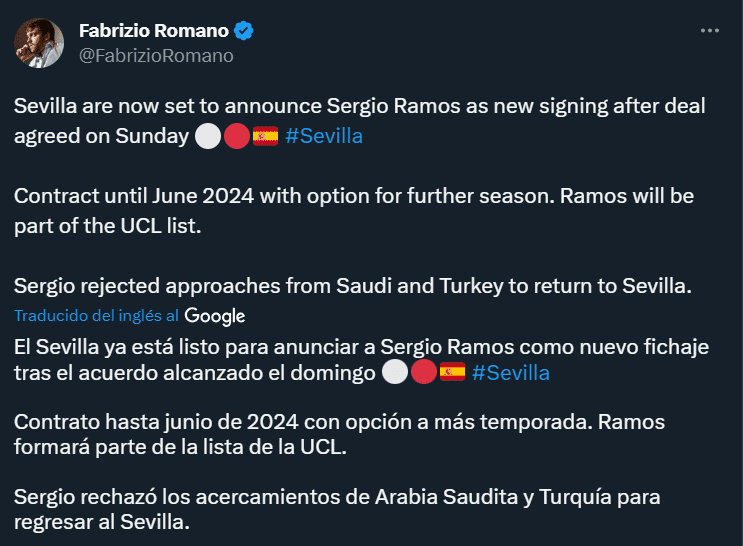Open the three-dot more options menu
Image resolution: width=743 pixels, height=546 pixels.
tap(709, 31)
